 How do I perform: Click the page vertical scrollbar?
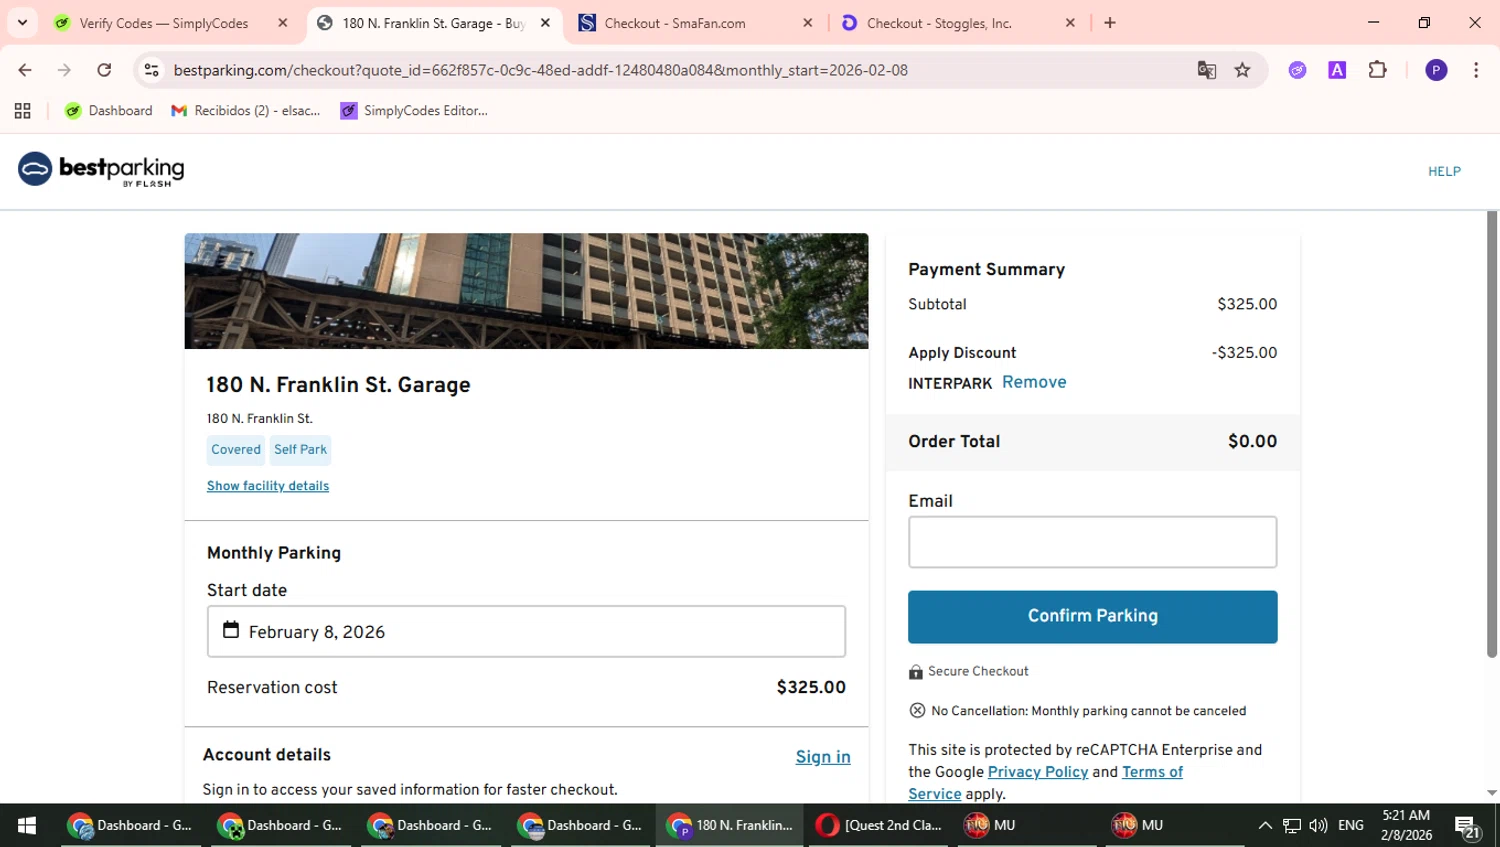click(1491, 435)
